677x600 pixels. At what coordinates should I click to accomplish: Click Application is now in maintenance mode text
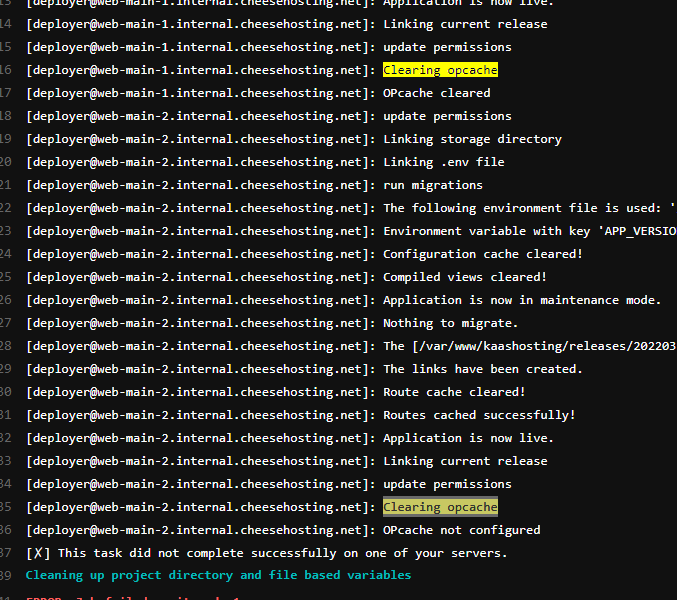(x=522, y=300)
